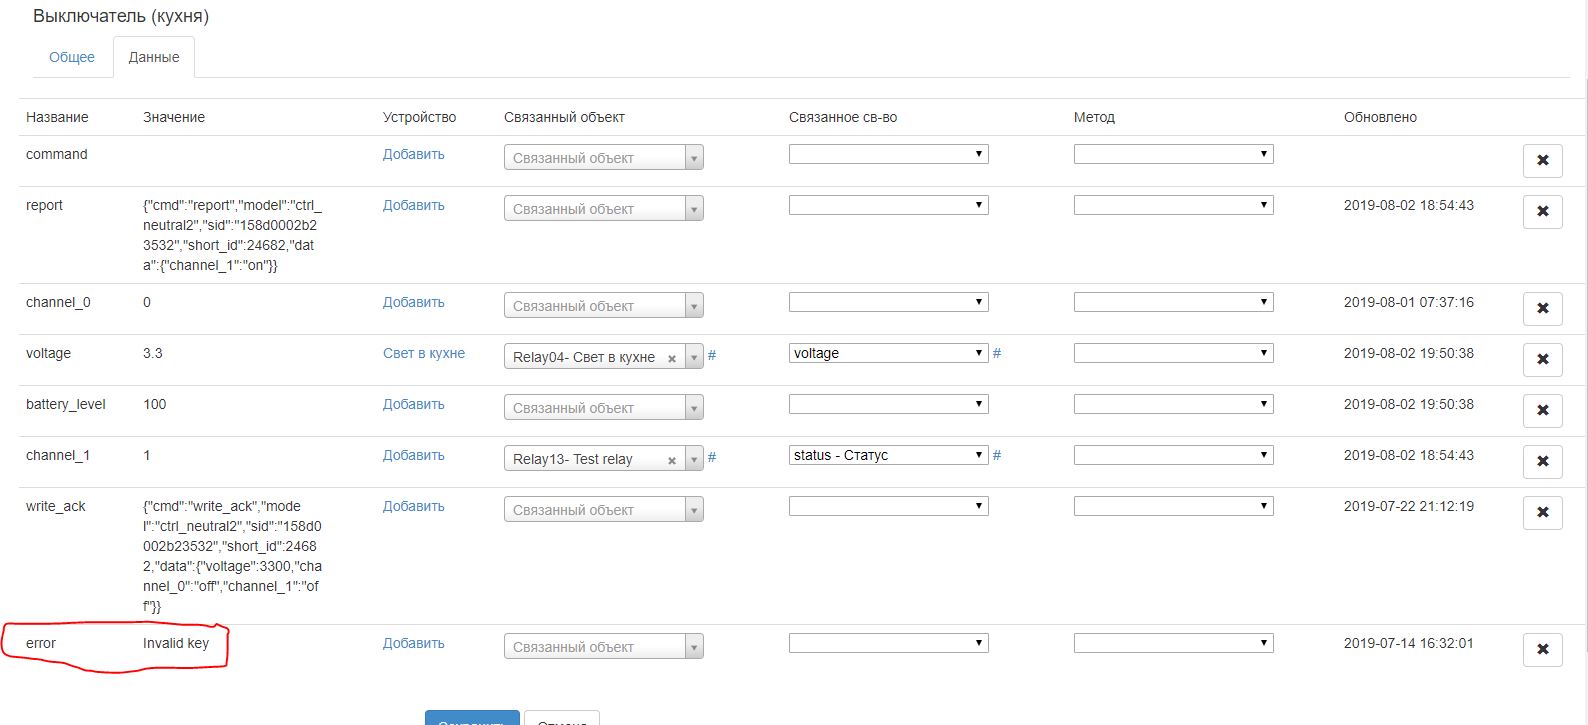This screenshot has height=725, width=1588.
Task: Delete the channel_0 row with X
Action: point(1542,308)
